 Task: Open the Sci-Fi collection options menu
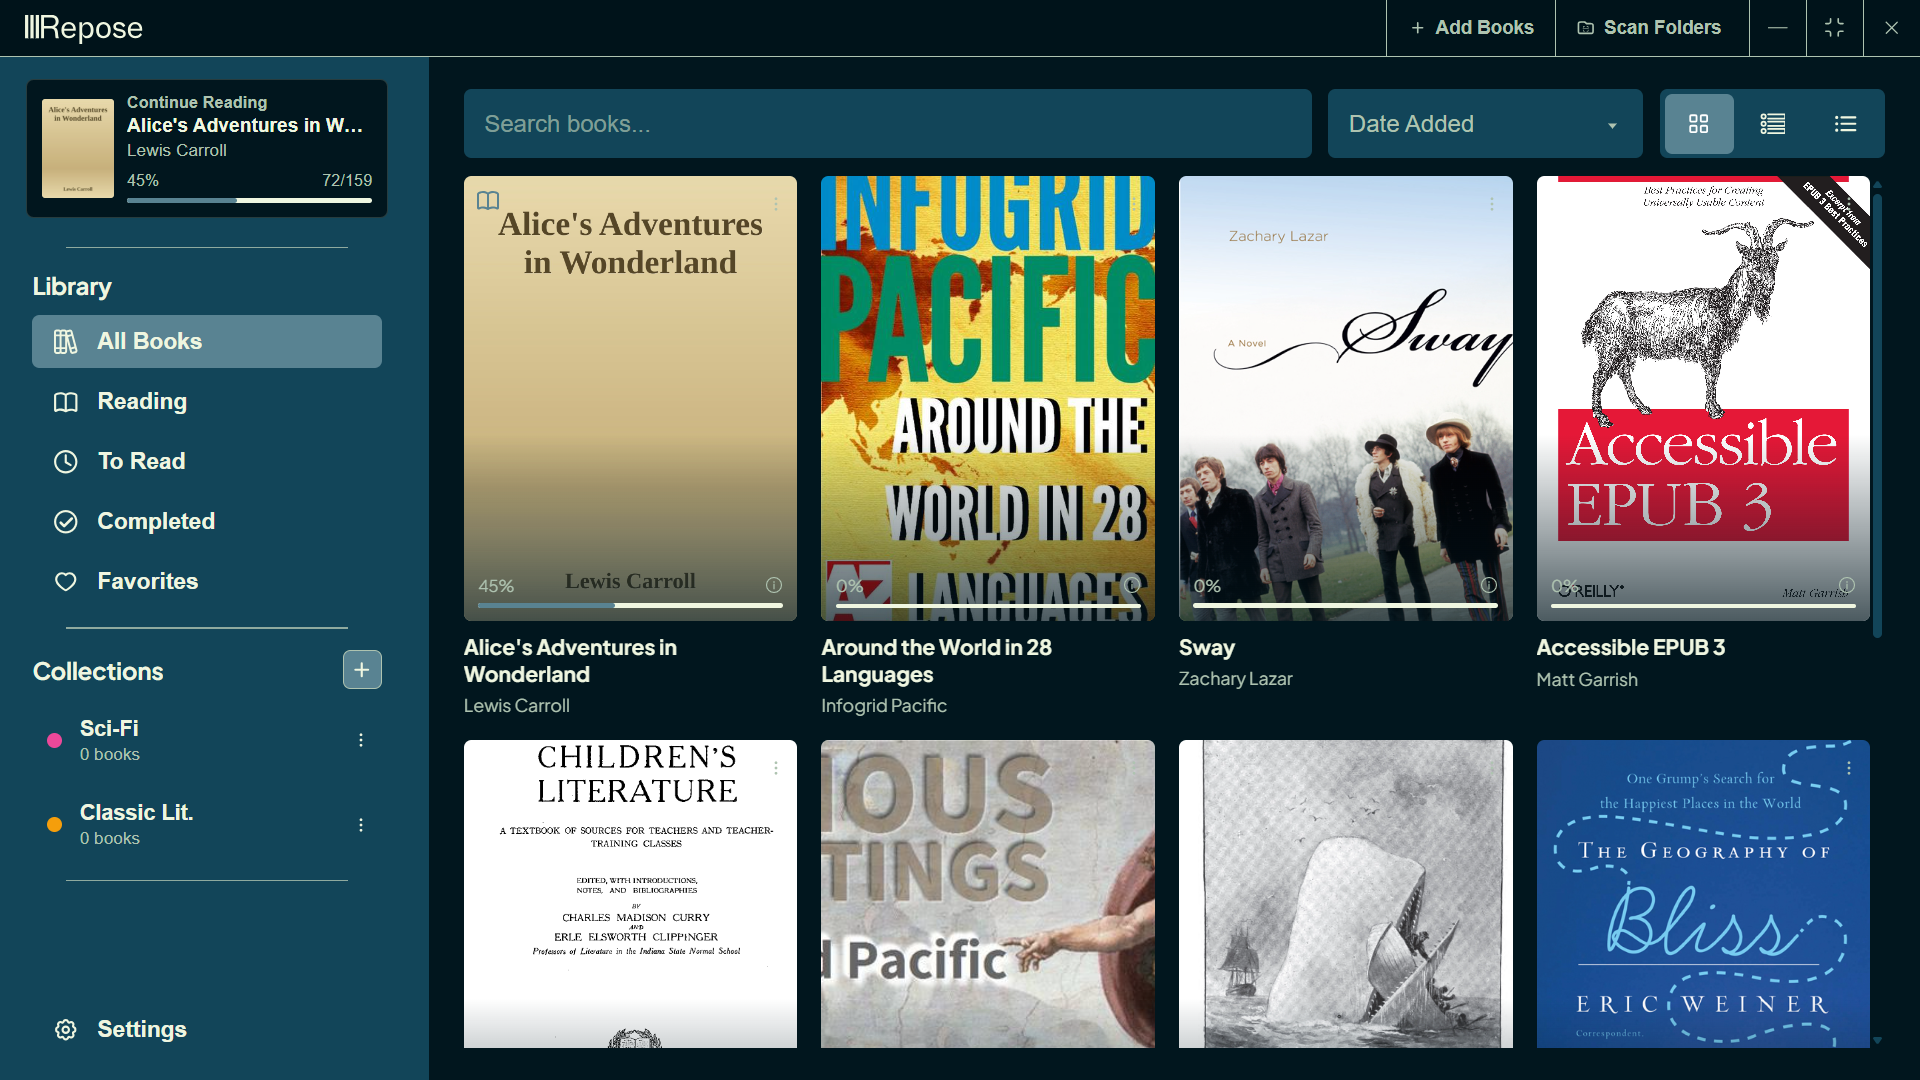pos(361,740)
